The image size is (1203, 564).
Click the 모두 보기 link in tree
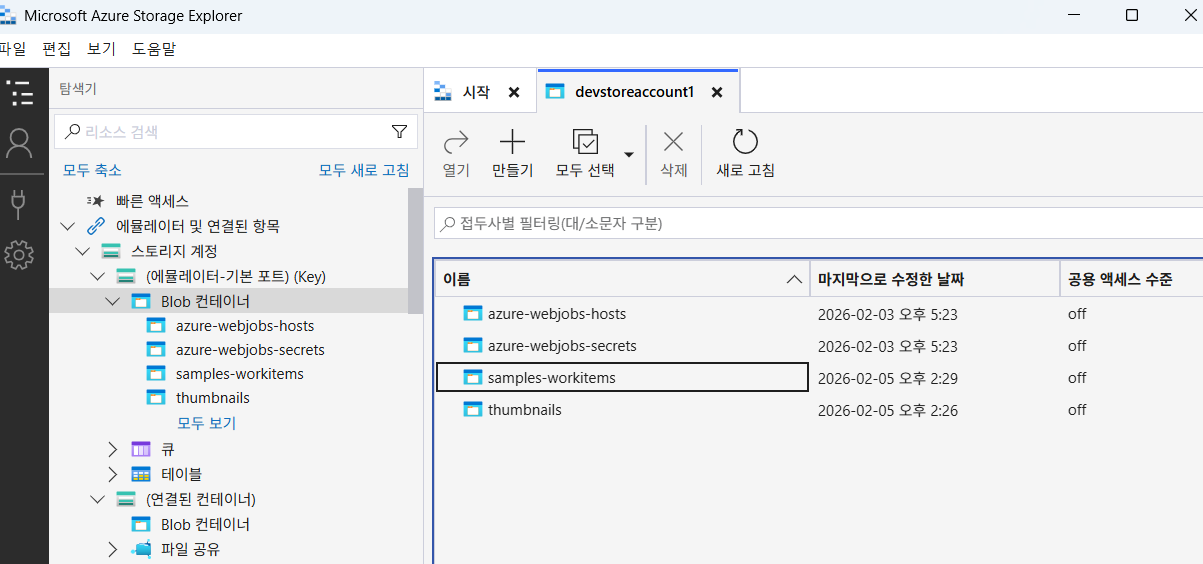(207, 423)
